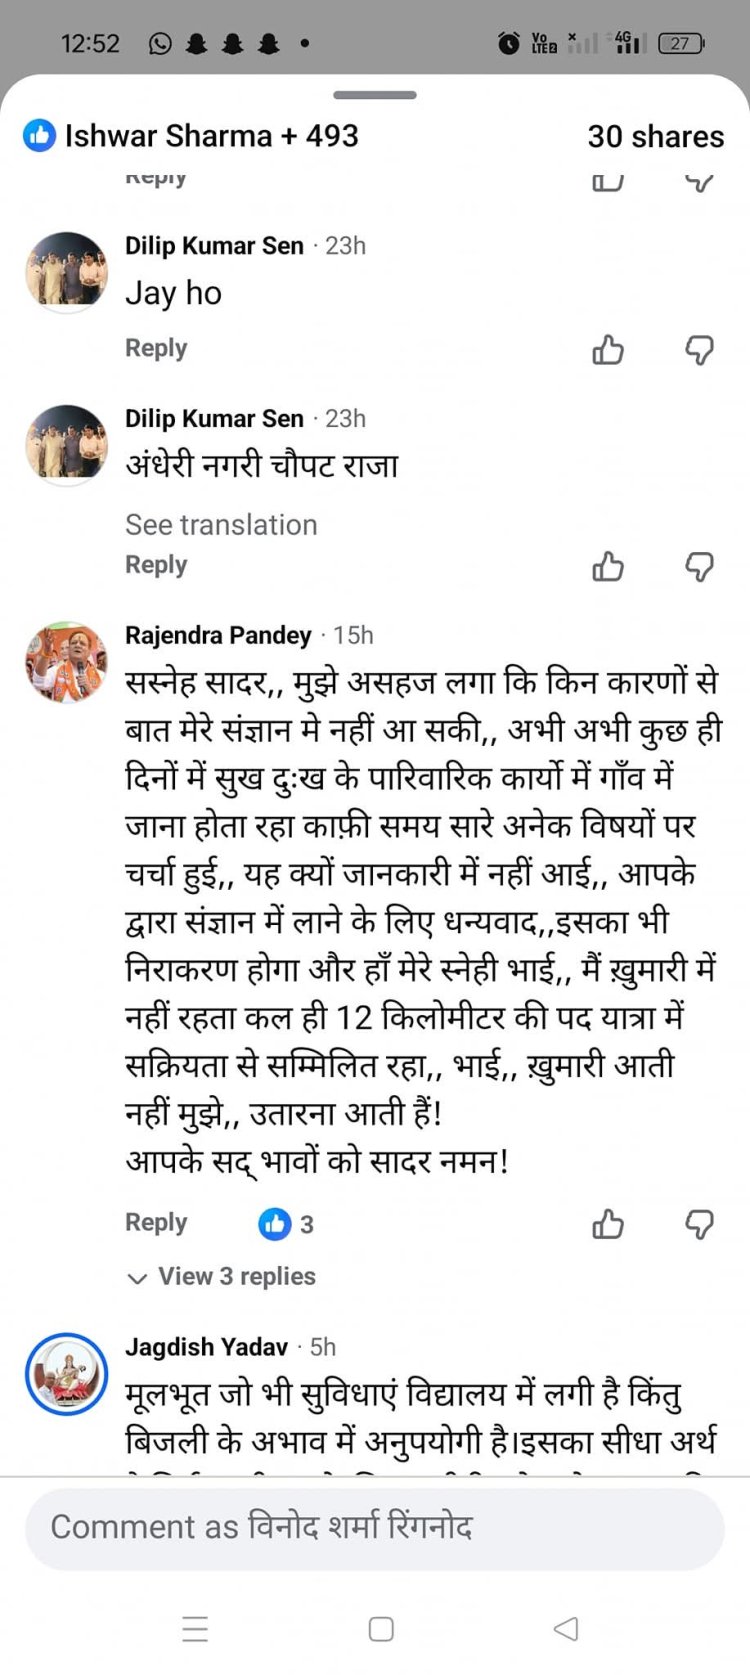Image resolution: width=750 pixels, height=1675 pixels.
Task: Reply to the 'अंधेरी नगरी चौपट राजा' comment
Action: click(x=156, y=565)
